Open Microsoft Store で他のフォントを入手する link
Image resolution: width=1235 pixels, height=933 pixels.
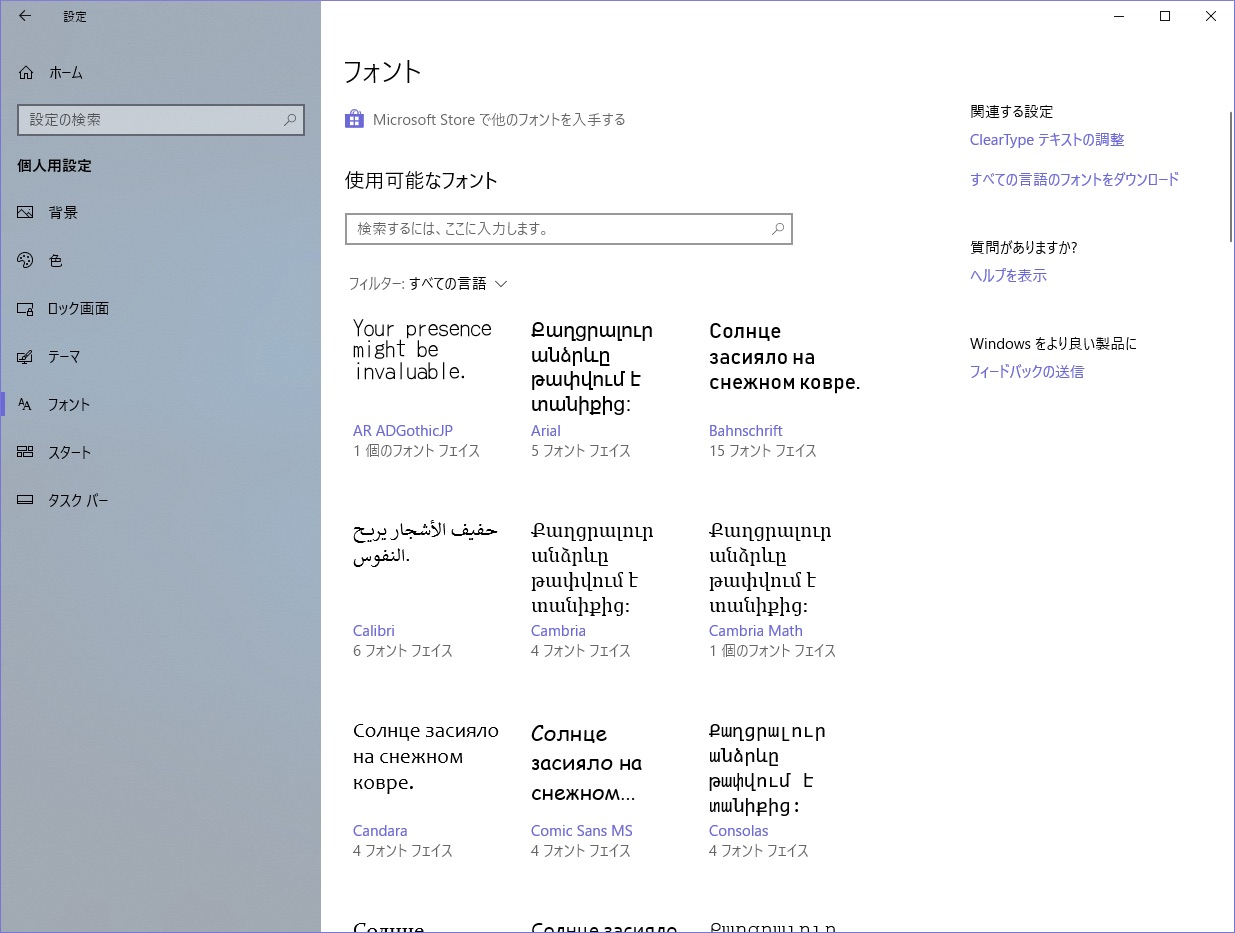tap(499, 120)
